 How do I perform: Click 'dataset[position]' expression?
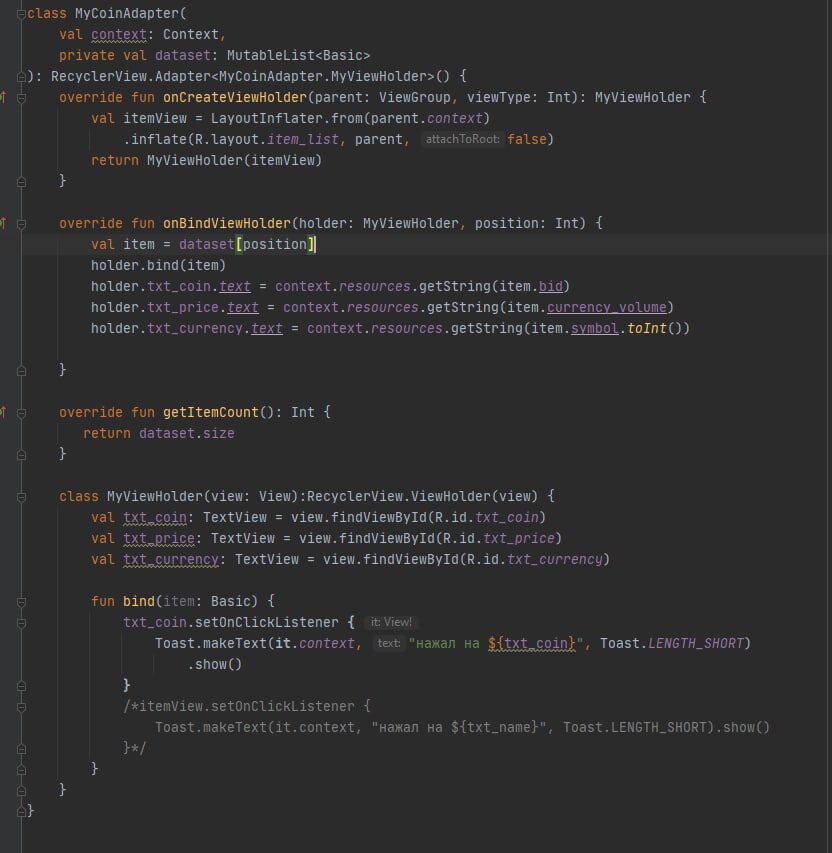click(246, 245)
